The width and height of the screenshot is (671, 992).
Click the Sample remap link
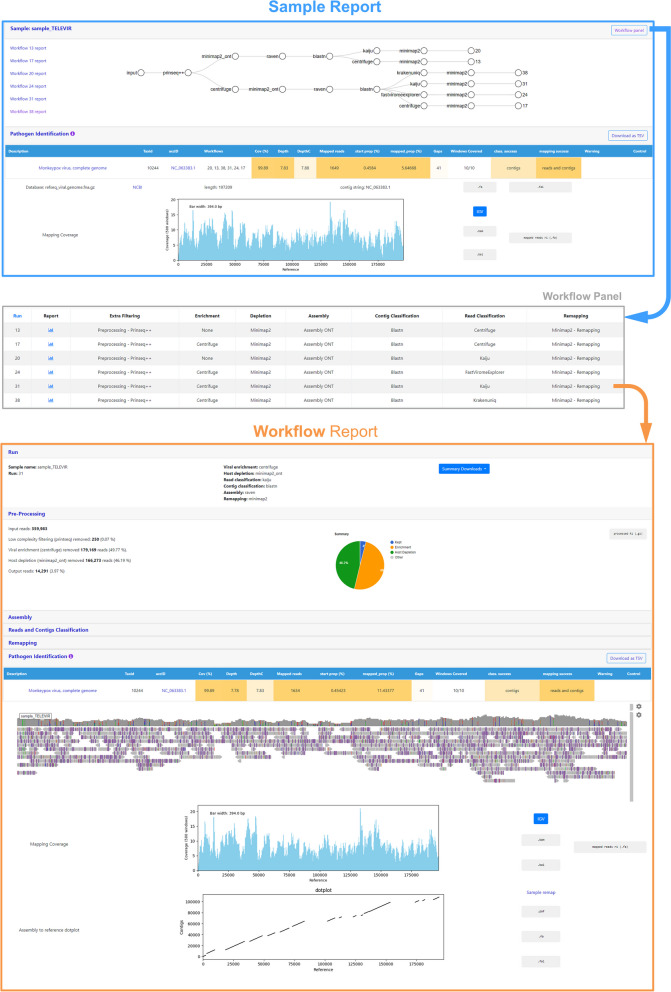tap(541, 892)
